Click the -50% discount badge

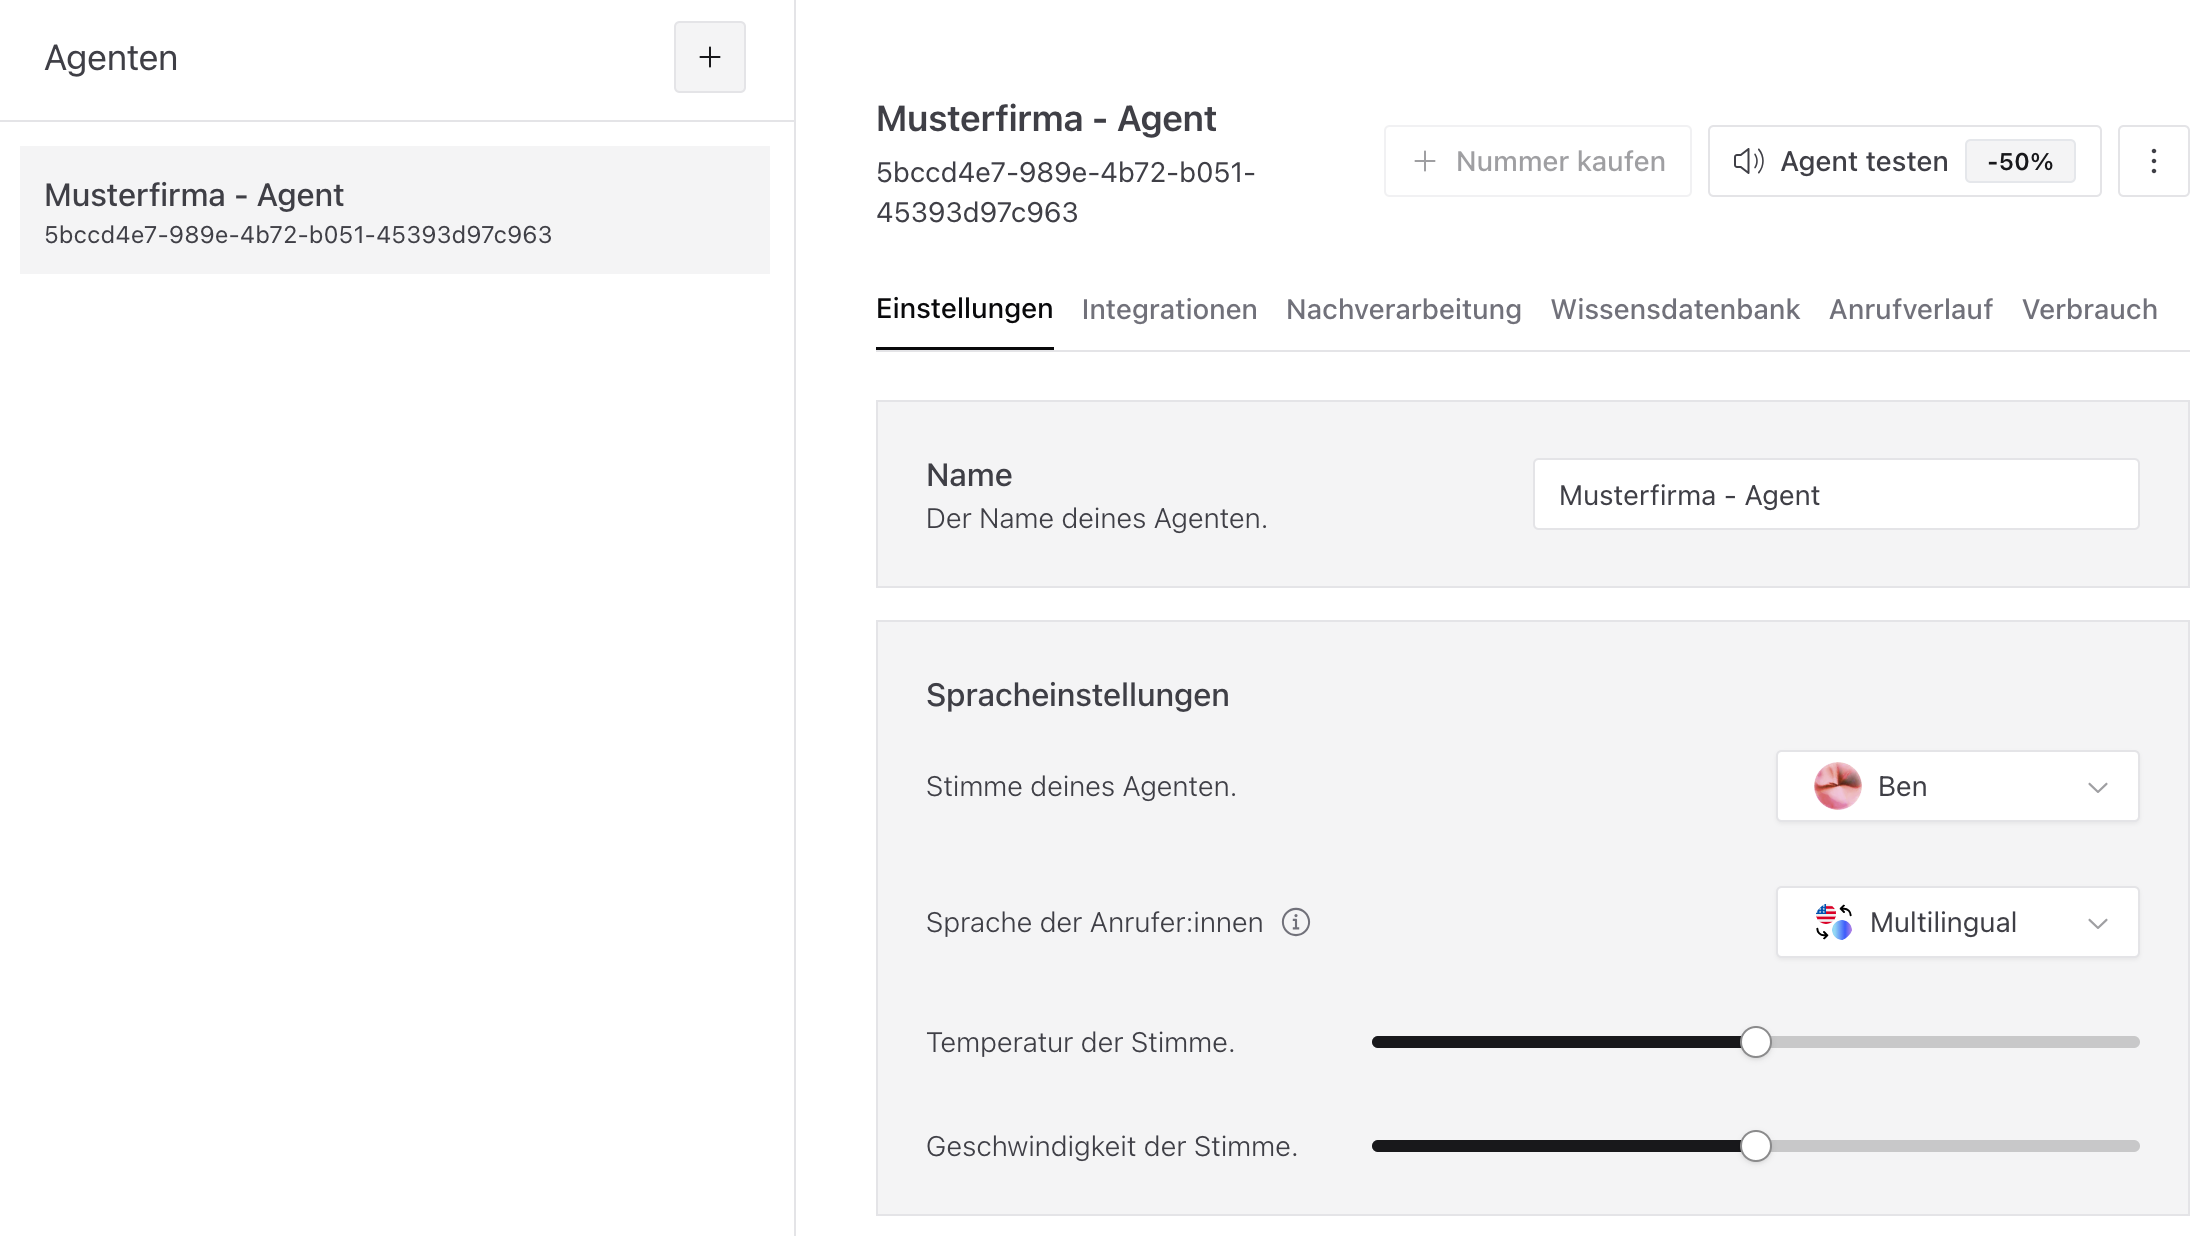click(x=2019, y=161)
